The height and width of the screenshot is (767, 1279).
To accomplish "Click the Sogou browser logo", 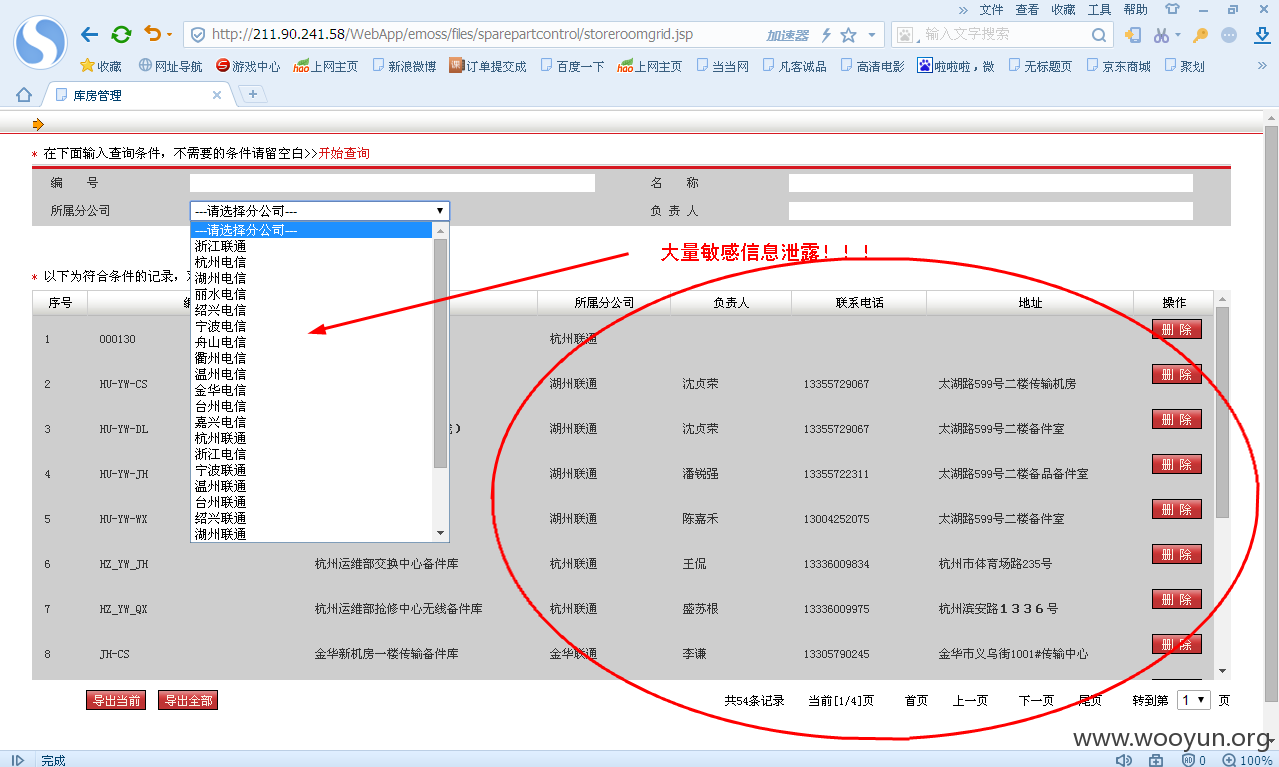I will [x=40, y=42].
